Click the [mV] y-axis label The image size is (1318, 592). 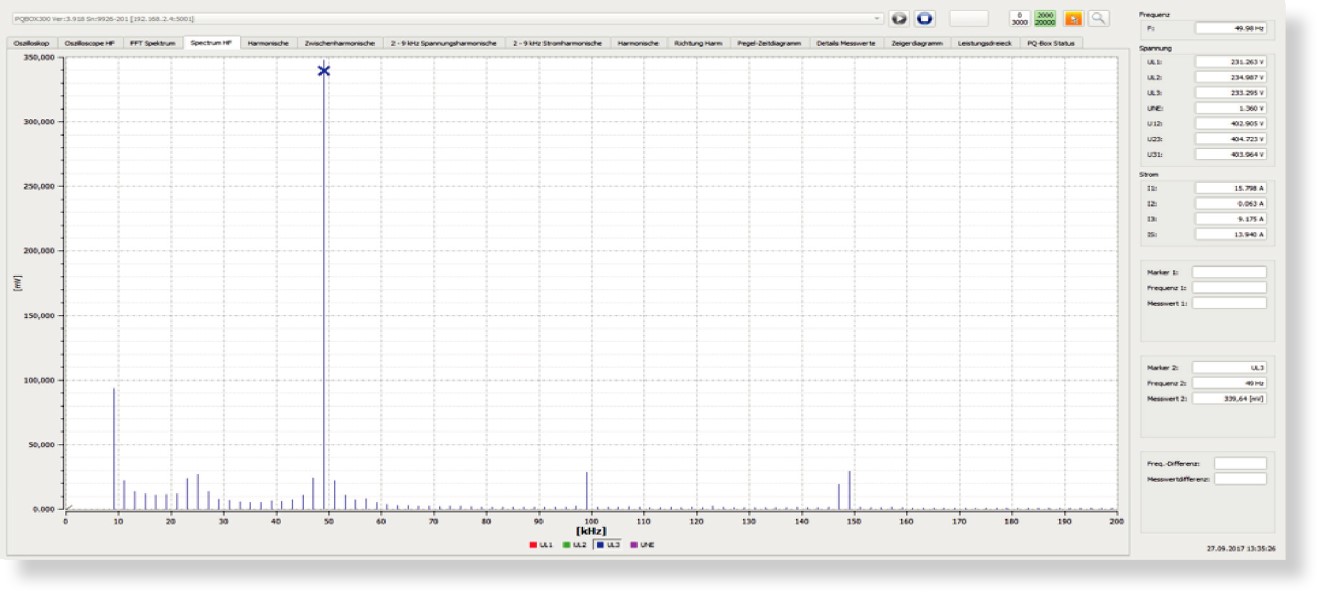coord(16,285)
